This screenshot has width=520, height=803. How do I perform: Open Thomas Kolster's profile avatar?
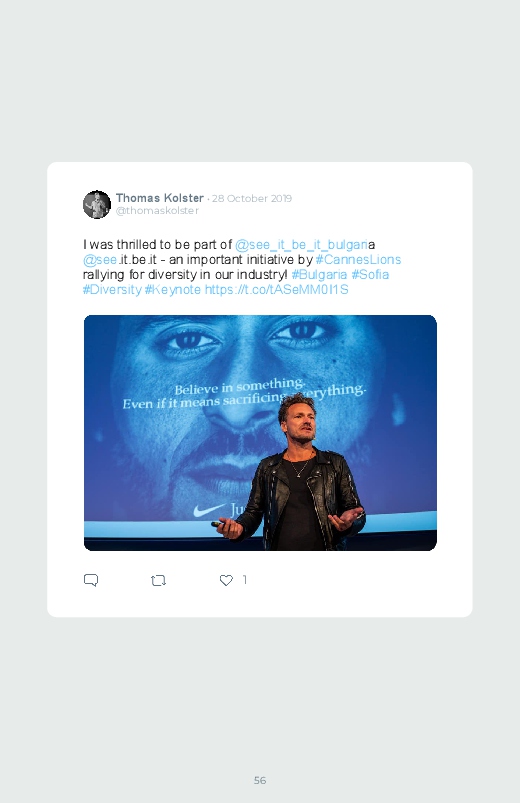point(97,204)
